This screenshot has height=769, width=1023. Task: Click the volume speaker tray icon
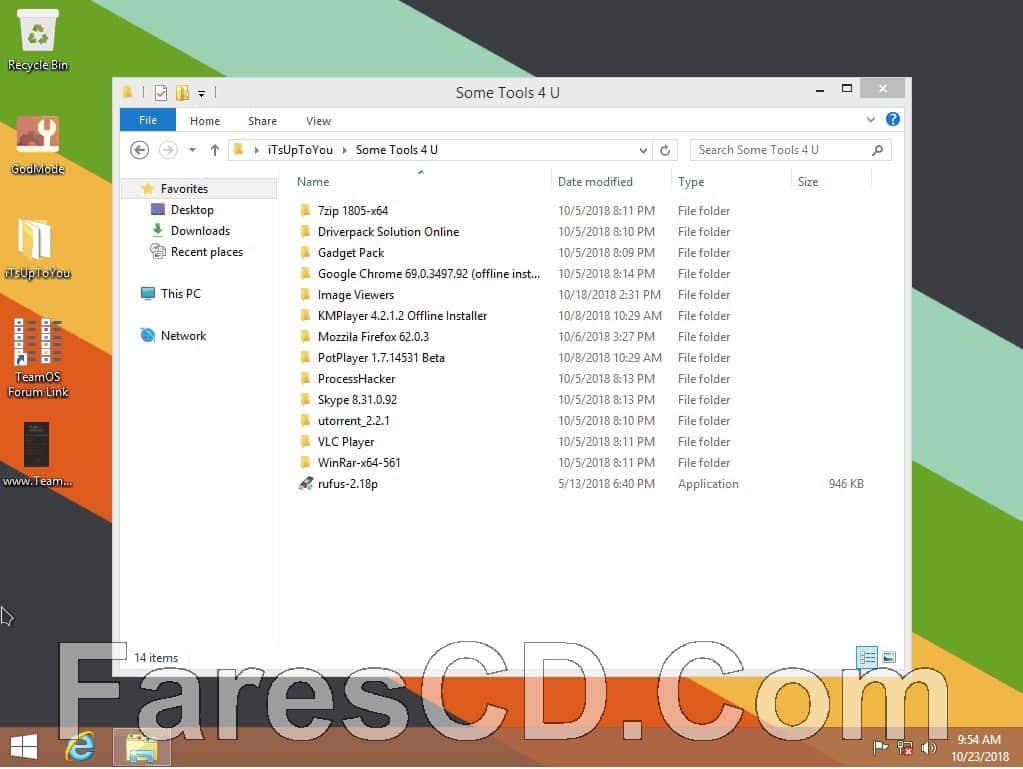(x=928, y=747)
